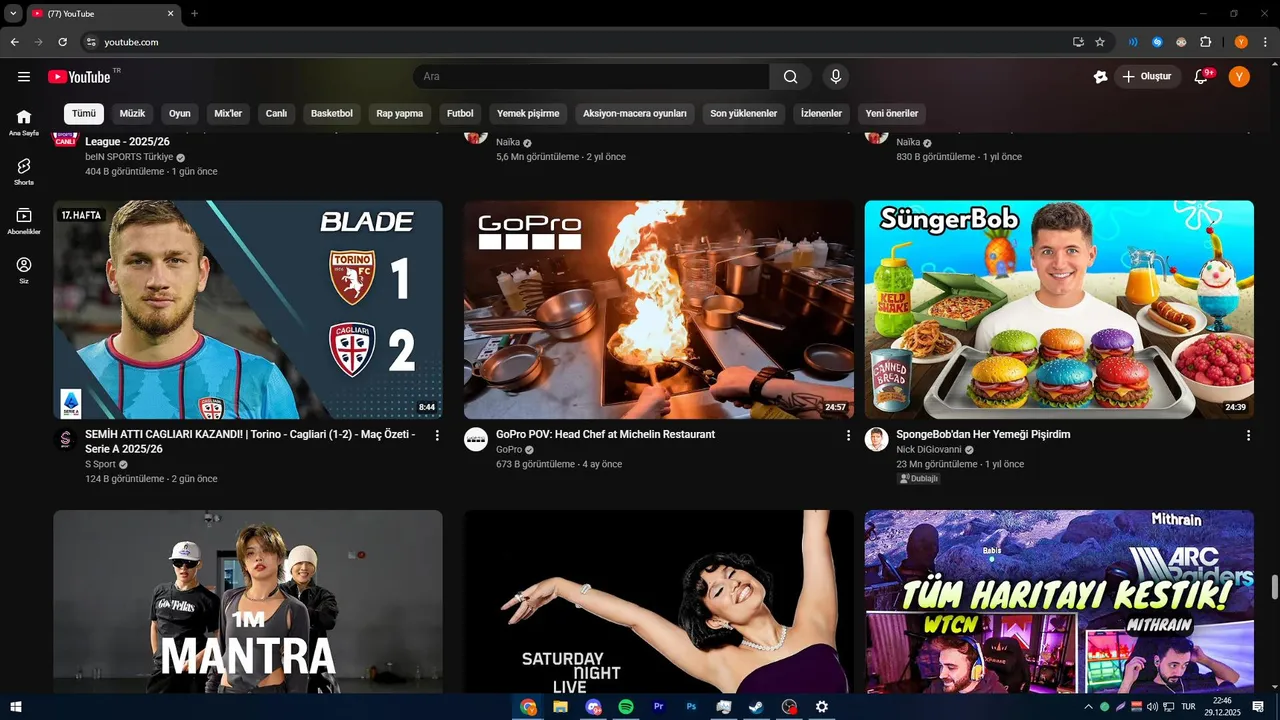The width and height of the screenshot is (1280, 720).
Task: Select the Yemek pişirme filter chip
Action: pyautogui.click(x=528, y=114)
